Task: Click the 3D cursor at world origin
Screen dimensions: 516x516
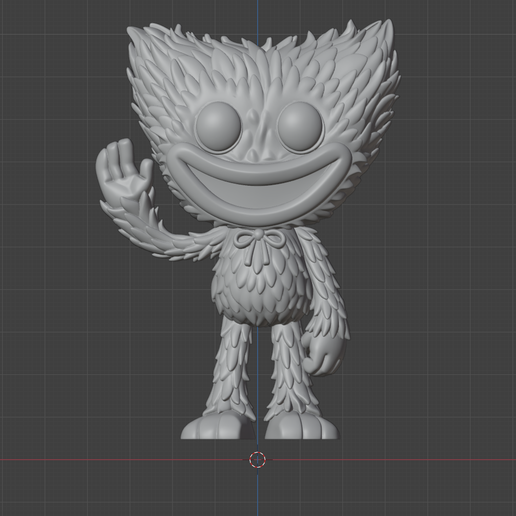Action: coord(258,460)
